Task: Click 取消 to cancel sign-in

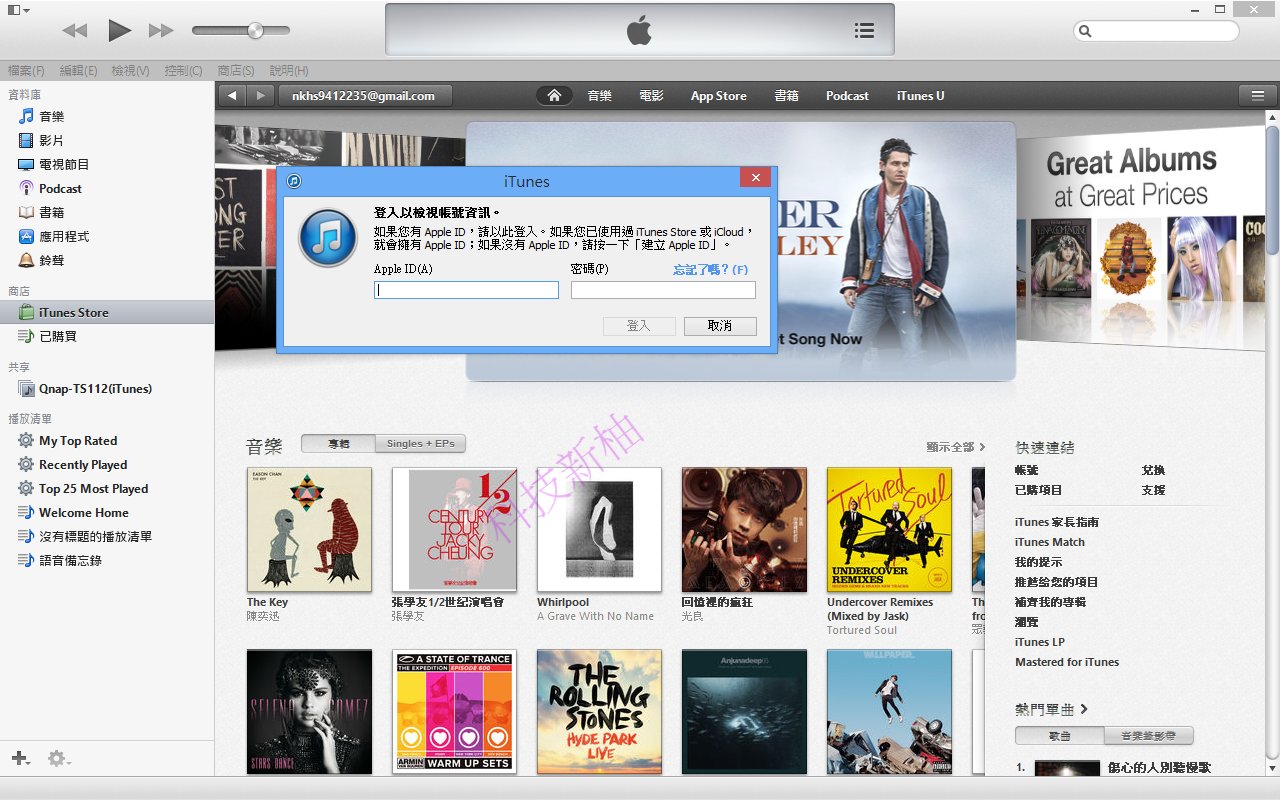Action: [x=720, y=326]
